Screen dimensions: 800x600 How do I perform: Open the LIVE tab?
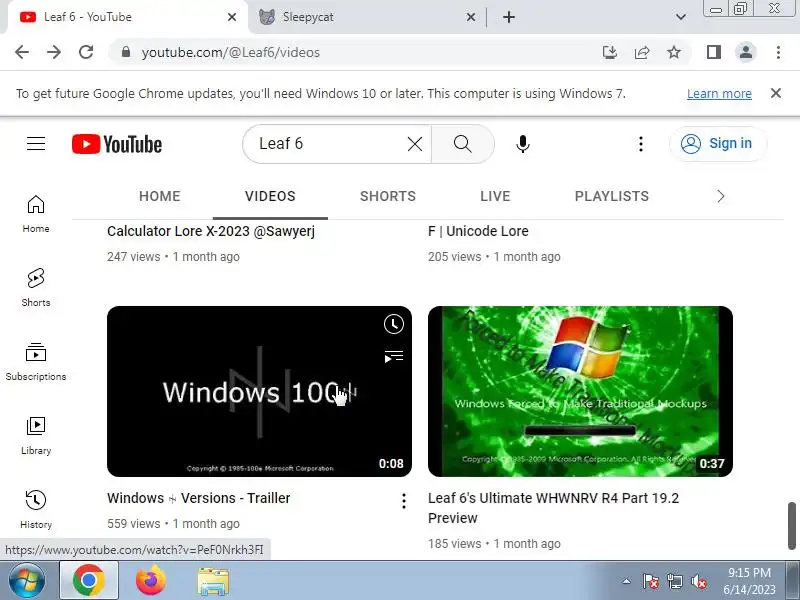pyautogui.click(x=495, y=196)
